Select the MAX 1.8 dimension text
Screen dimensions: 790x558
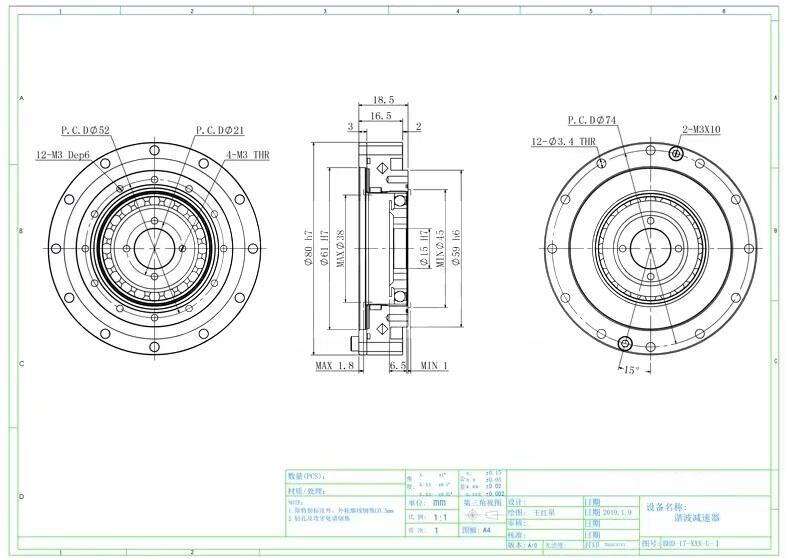point(334,366)
